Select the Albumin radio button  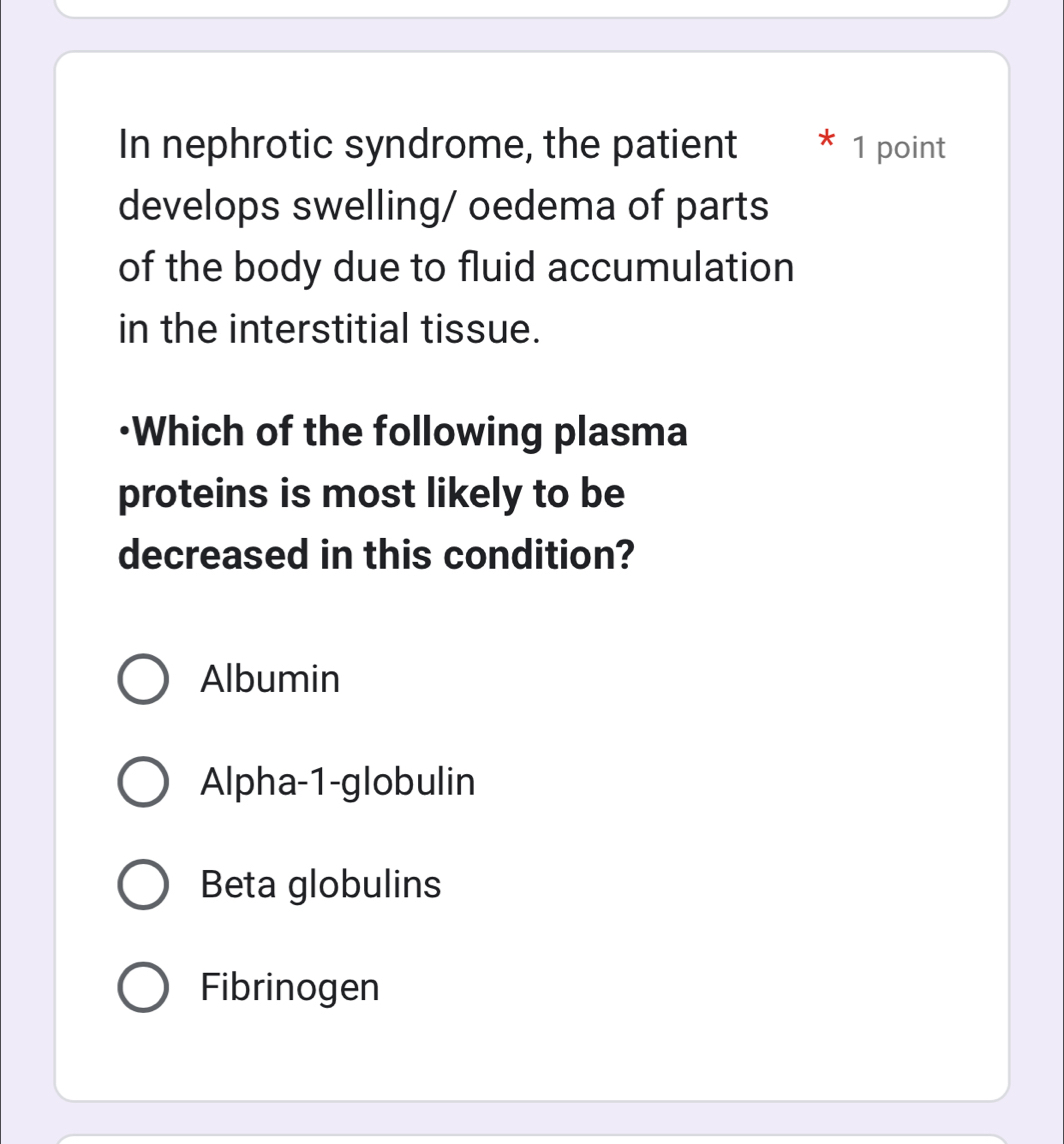coord(144,681)
